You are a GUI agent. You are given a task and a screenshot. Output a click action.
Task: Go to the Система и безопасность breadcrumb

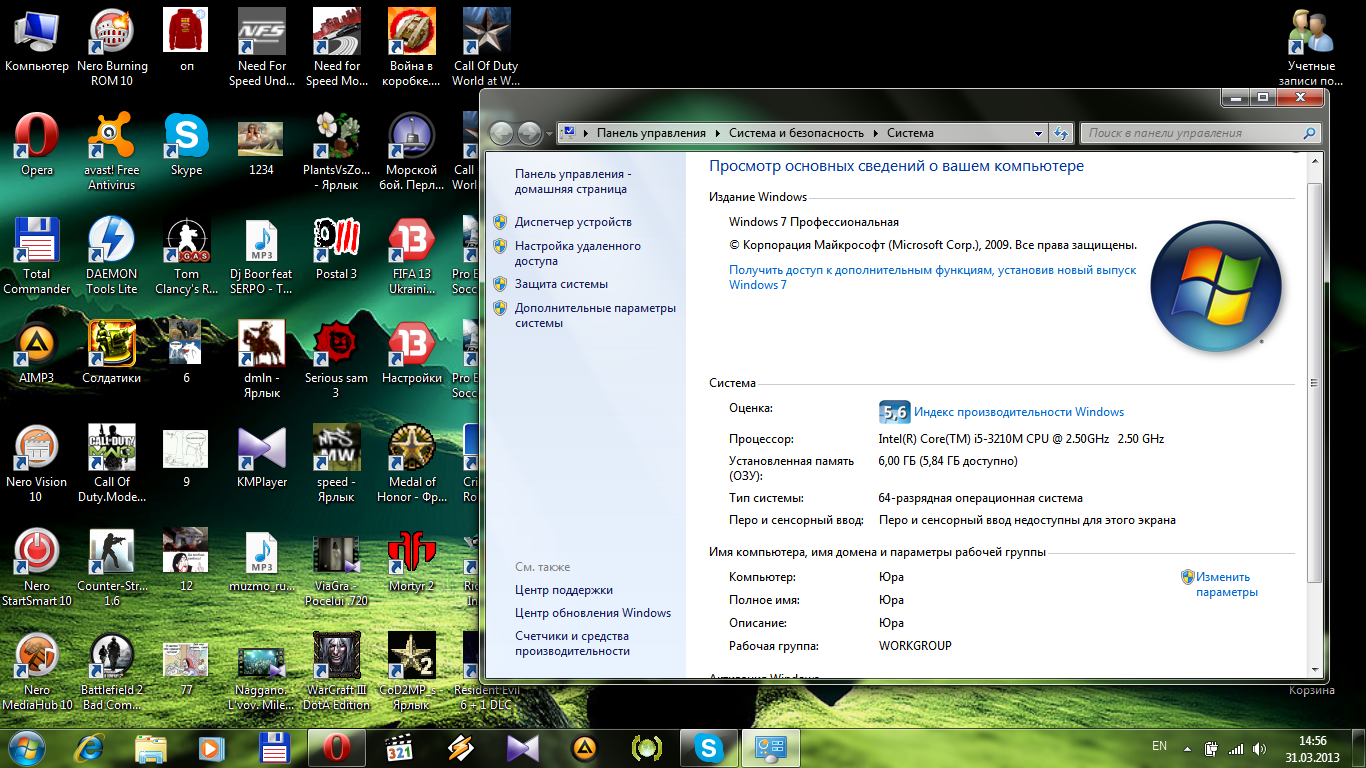point(796,133)
